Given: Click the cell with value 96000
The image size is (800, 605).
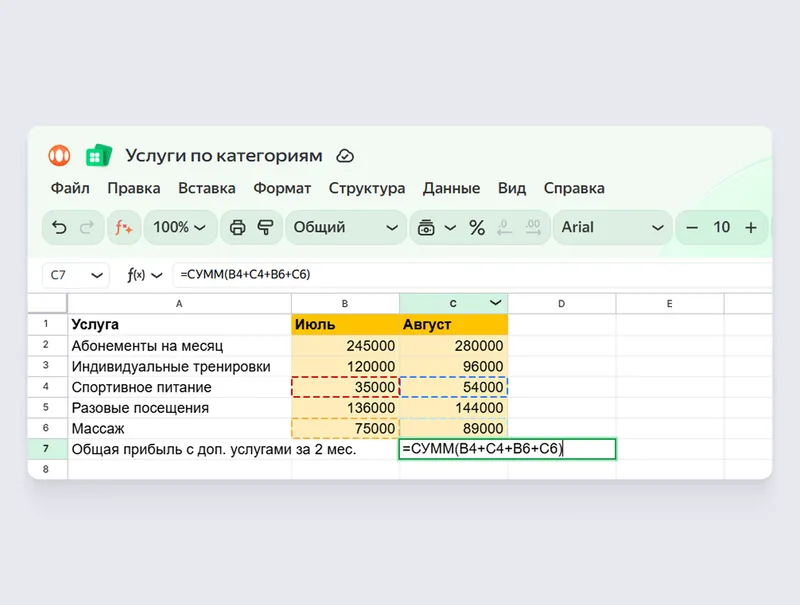Looking at the screenshot, I should [x=453, y=366].
